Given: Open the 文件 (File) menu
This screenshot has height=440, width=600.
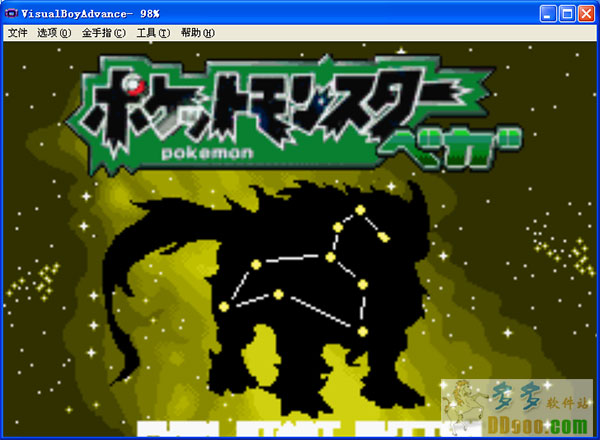Looking at the screenshot, I should (18, 33).
